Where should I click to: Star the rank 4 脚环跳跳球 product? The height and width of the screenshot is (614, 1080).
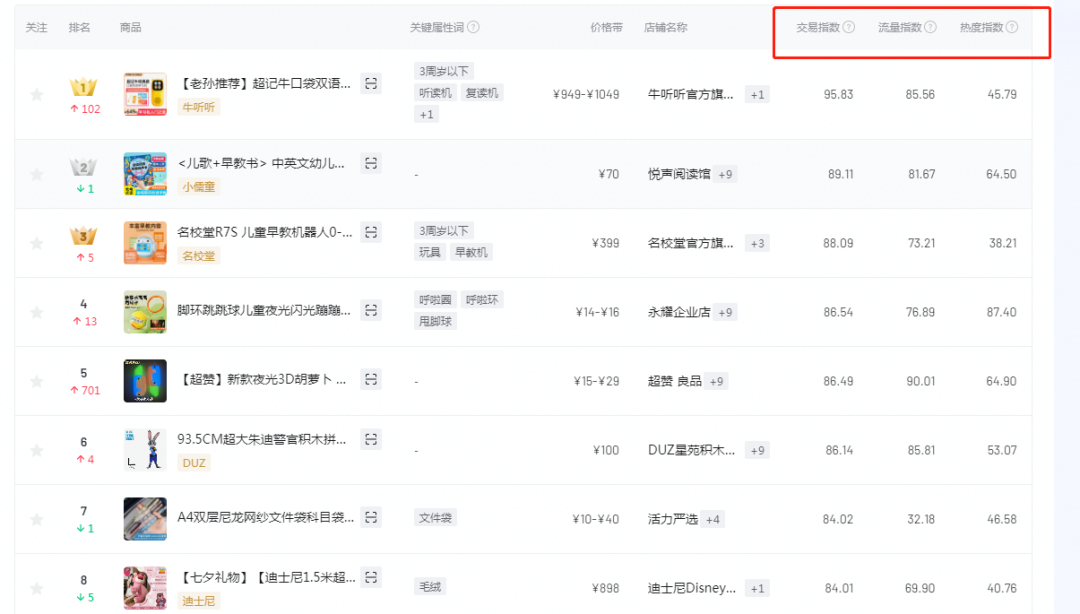37,312
